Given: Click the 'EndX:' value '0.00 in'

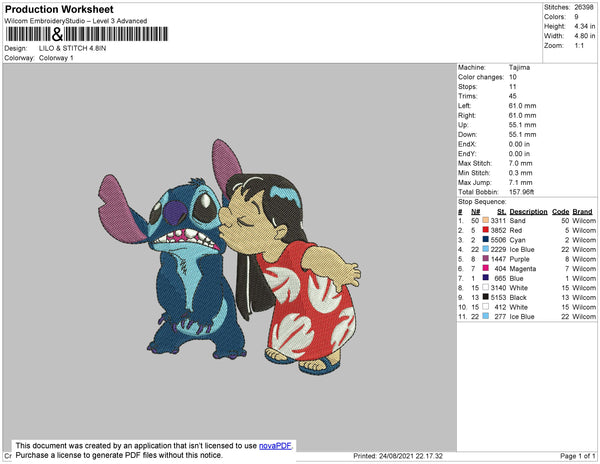Looking at the screenshot, I should click(x=519, y=144).
